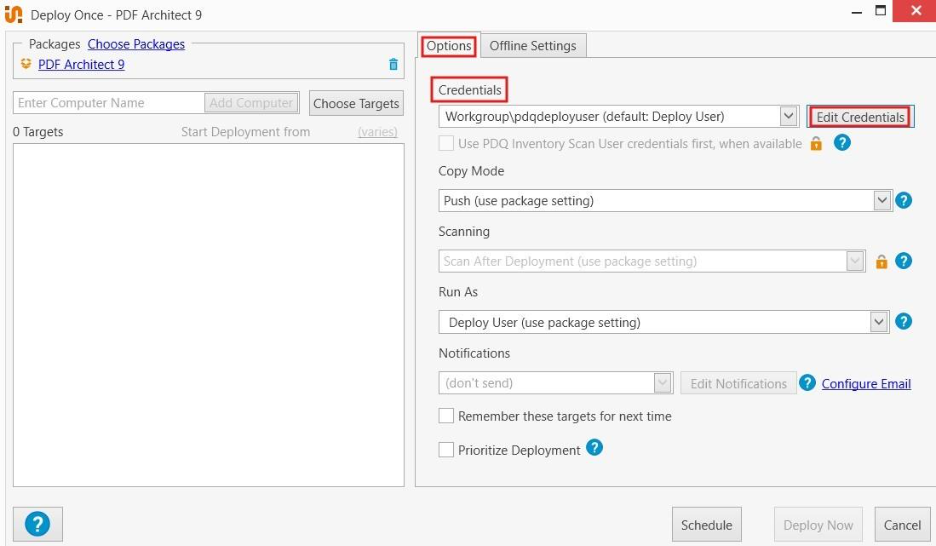
Task: Focus the Enter Computer Name field
Action: pyautogui.click(x=109, y=103)
